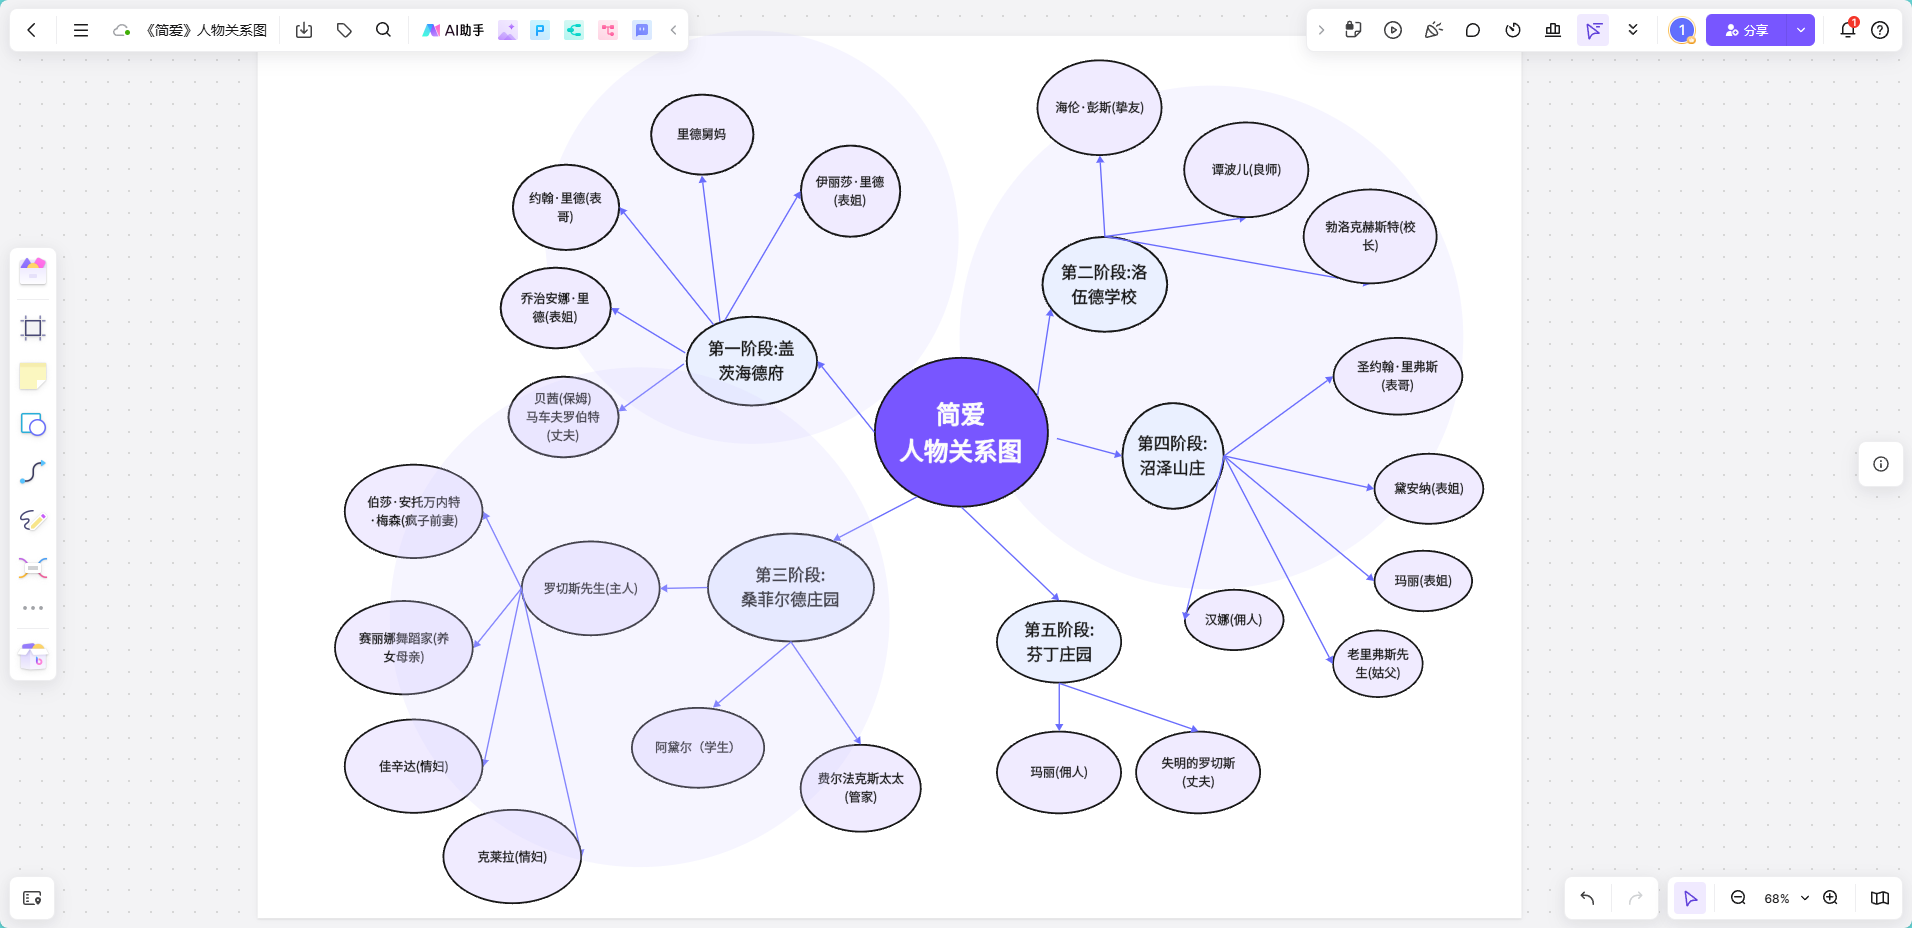1912x928 pixels.
Task: Open the comments bubble icon
Action: [1473, 30]
